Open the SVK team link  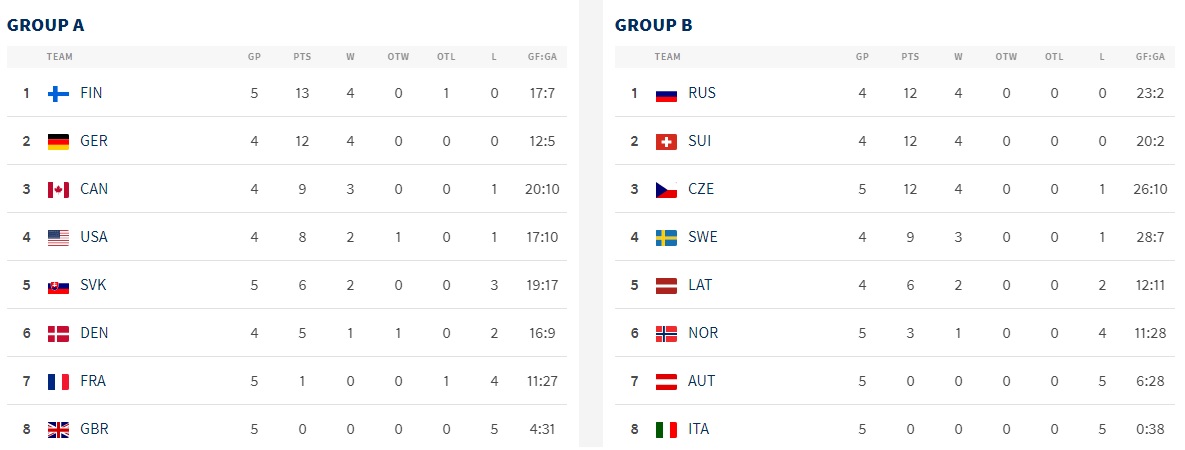click(x=93, y=285)
